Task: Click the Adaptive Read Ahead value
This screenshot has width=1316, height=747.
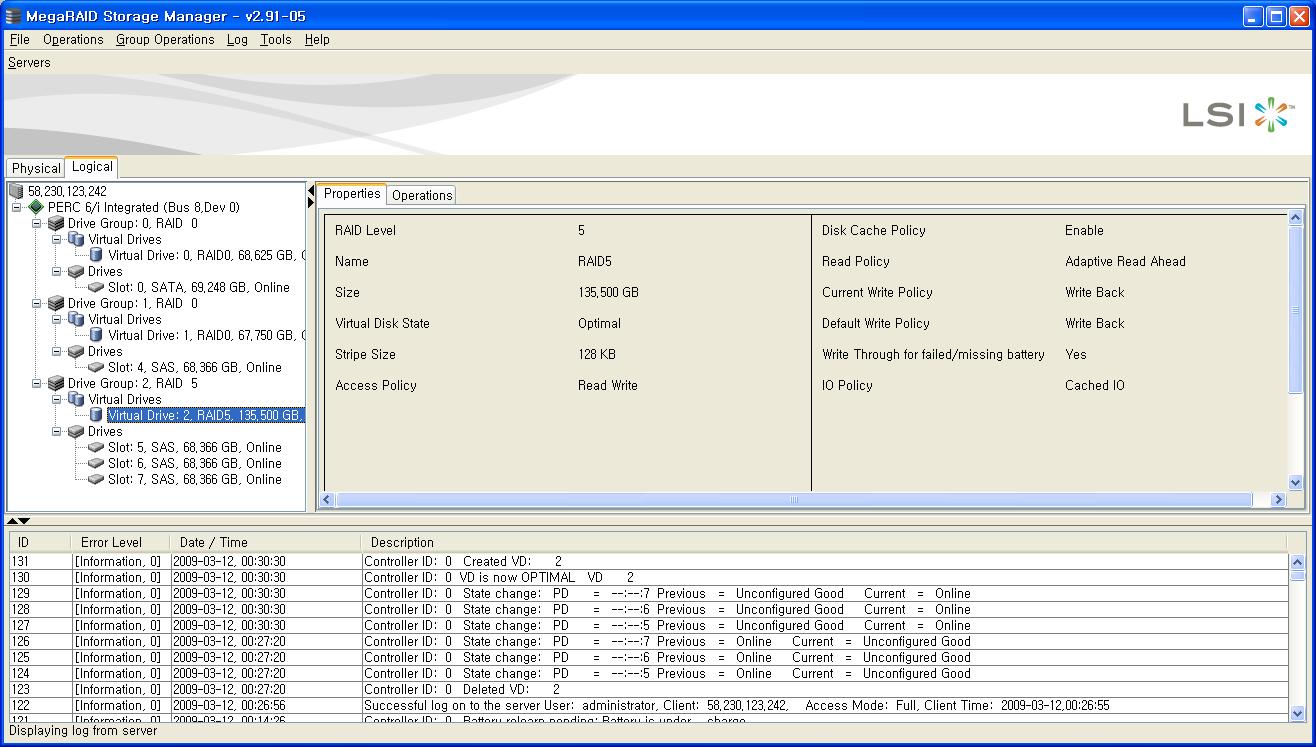Action: coord(1125,261)
